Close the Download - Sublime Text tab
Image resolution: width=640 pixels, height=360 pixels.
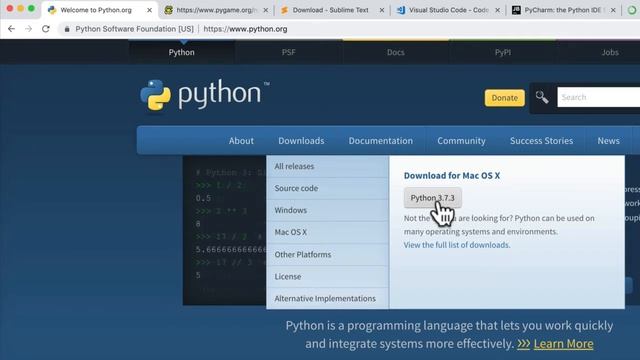tap(382, 10)
